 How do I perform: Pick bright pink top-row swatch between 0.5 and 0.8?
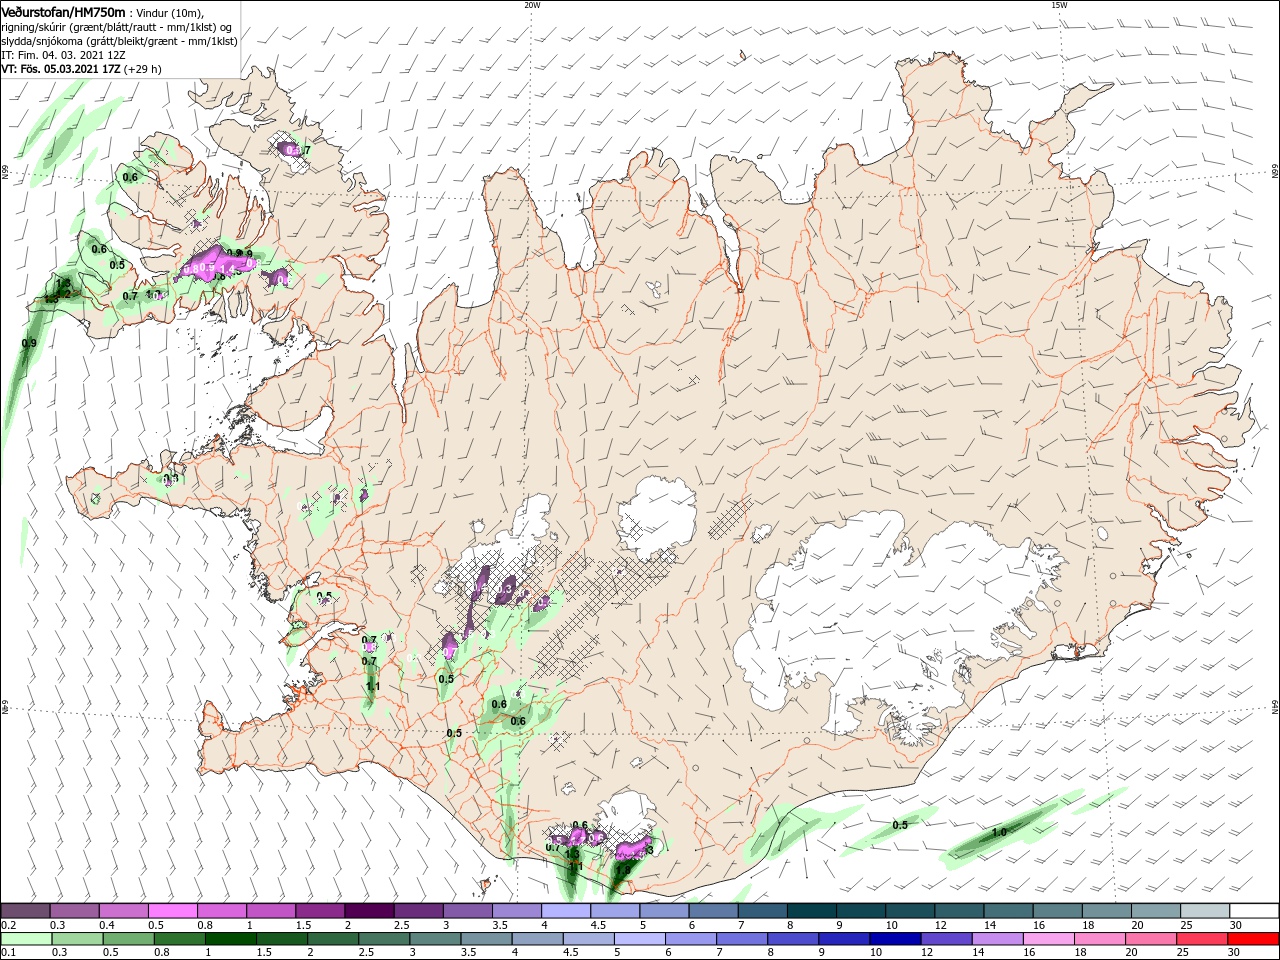click(173, 911)
